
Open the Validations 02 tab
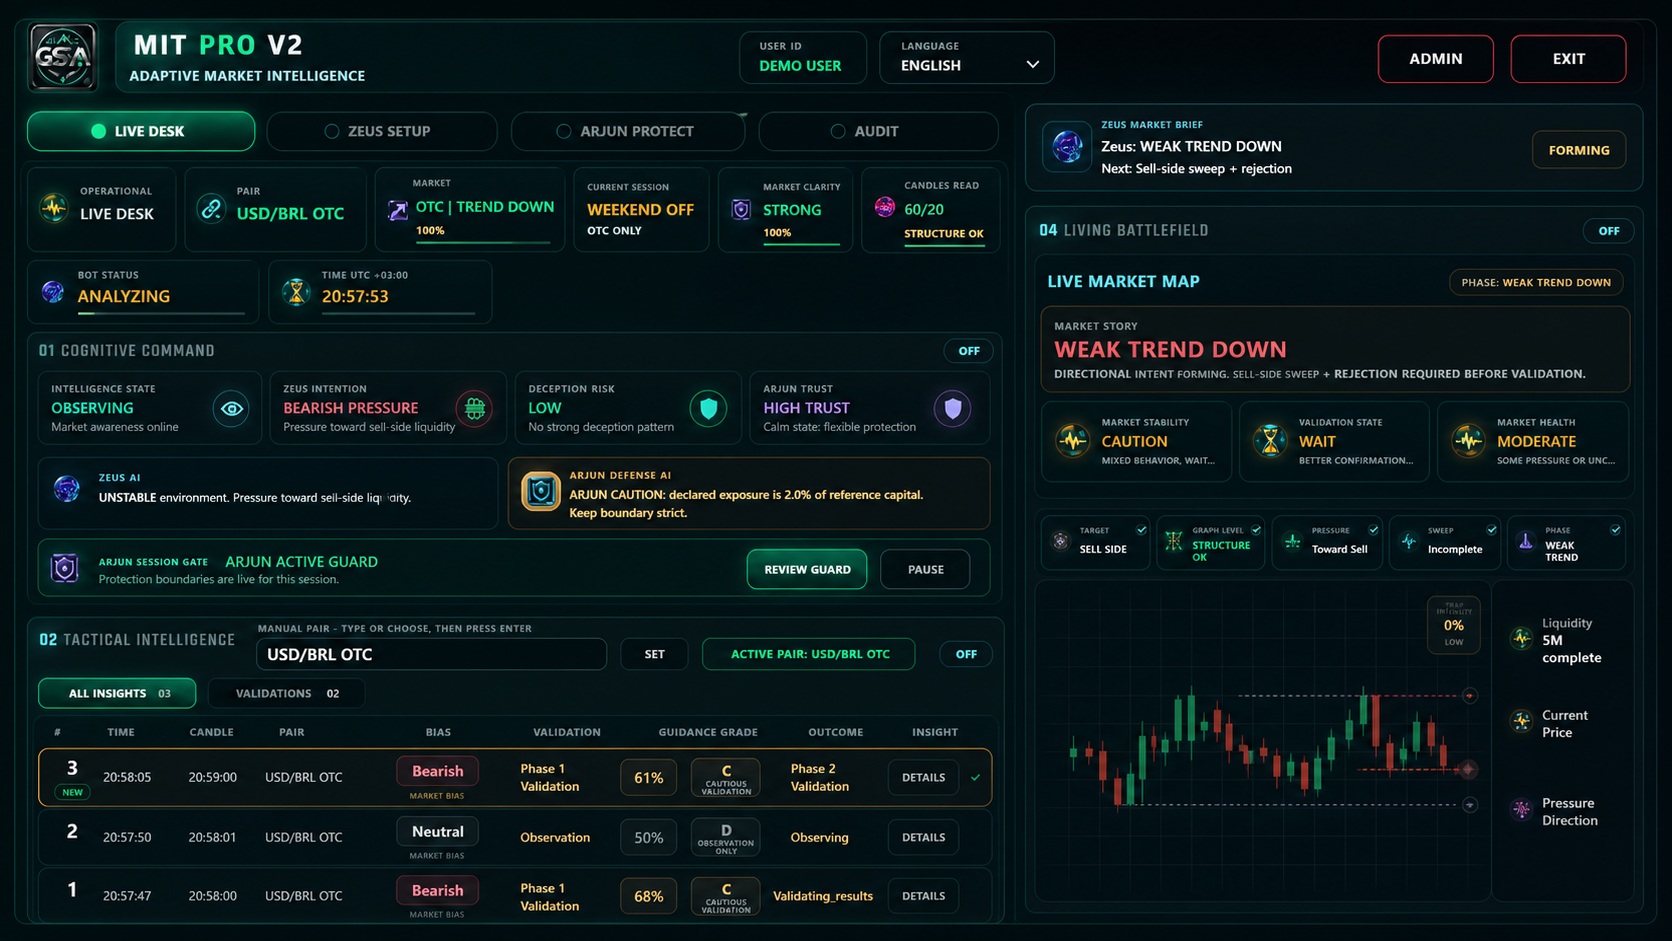(287, 693)
